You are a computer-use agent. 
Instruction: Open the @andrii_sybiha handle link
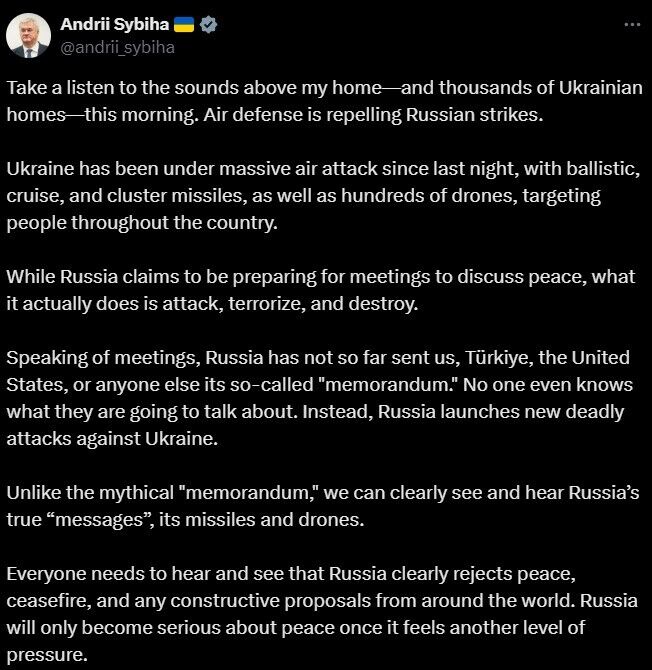tap(117, 47)
